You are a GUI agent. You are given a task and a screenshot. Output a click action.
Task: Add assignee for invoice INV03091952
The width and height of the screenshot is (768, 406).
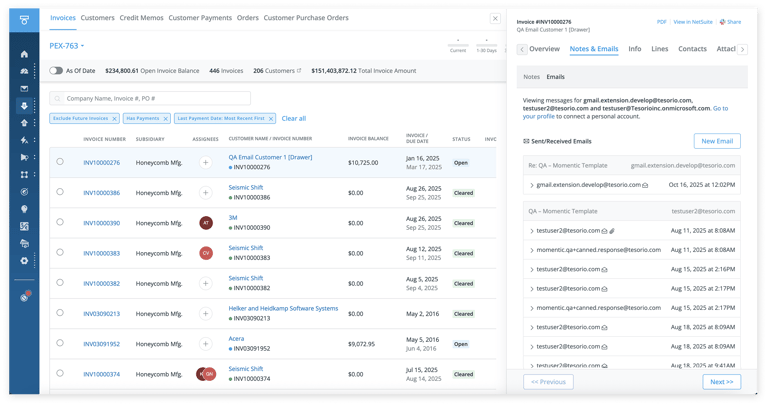[206, 344]
